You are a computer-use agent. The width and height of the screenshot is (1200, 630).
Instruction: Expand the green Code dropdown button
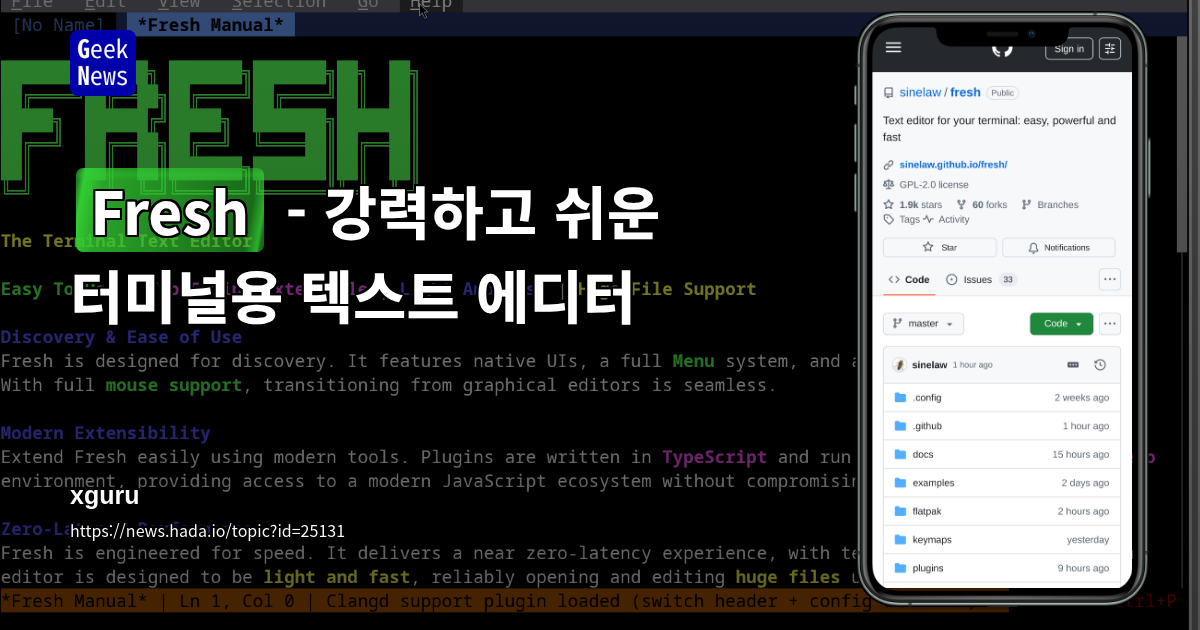click(x=1061, y=323)
